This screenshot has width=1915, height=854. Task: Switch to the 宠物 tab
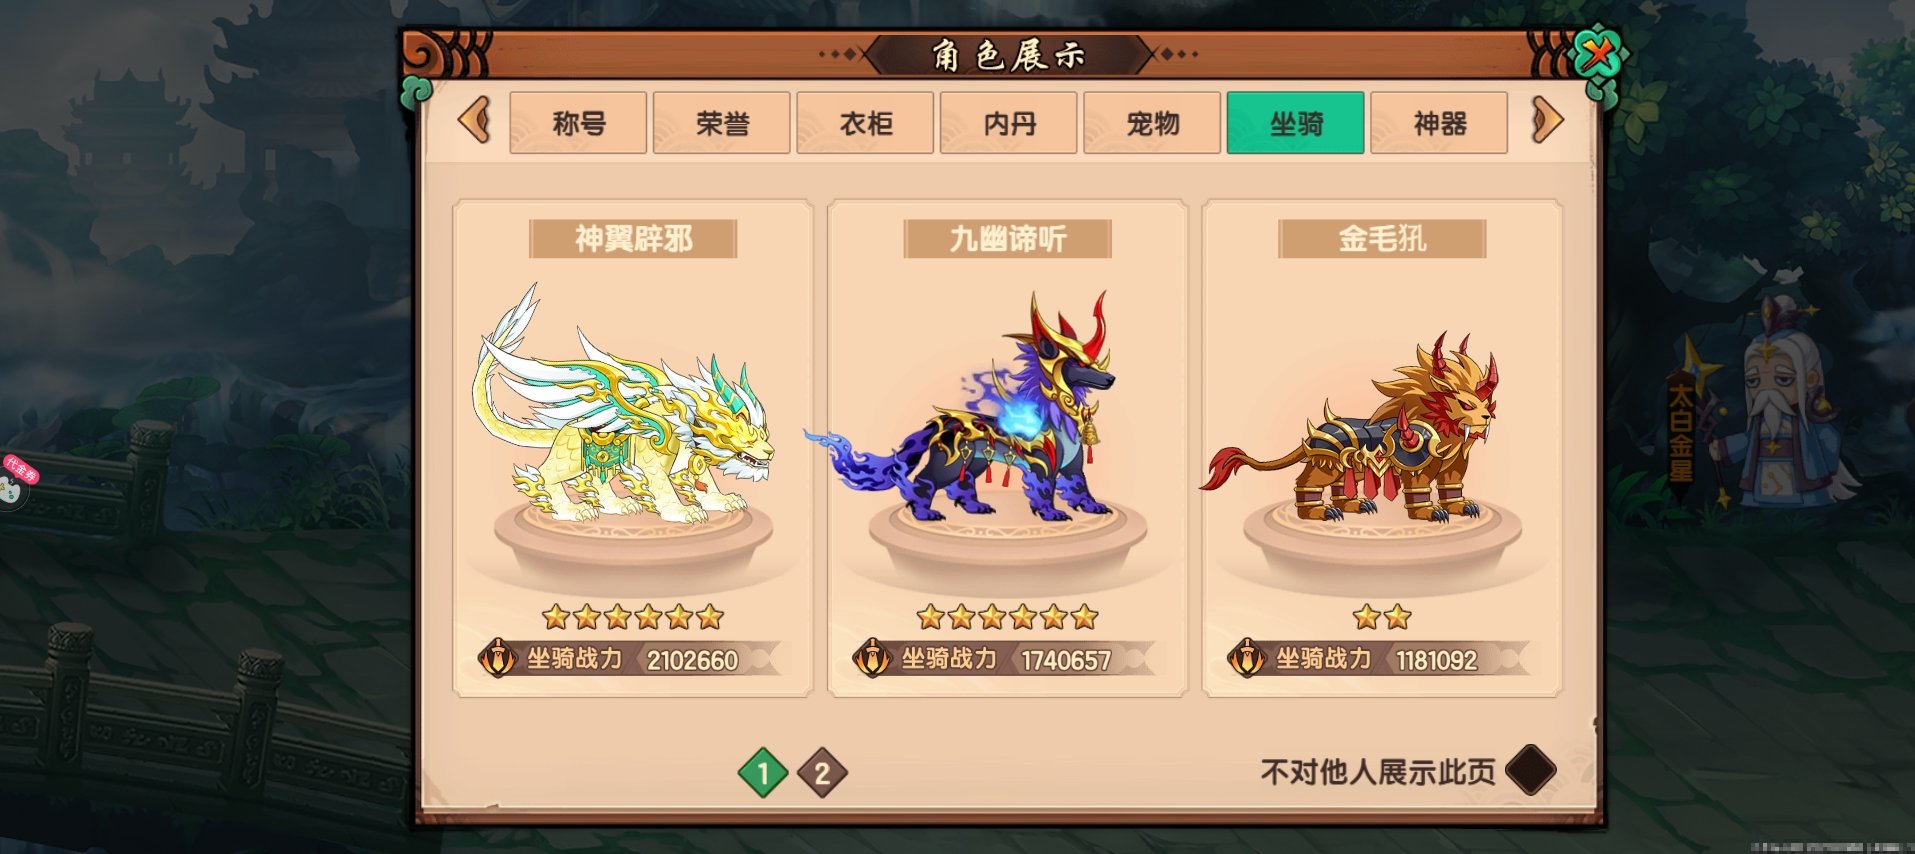point(1152,123)
